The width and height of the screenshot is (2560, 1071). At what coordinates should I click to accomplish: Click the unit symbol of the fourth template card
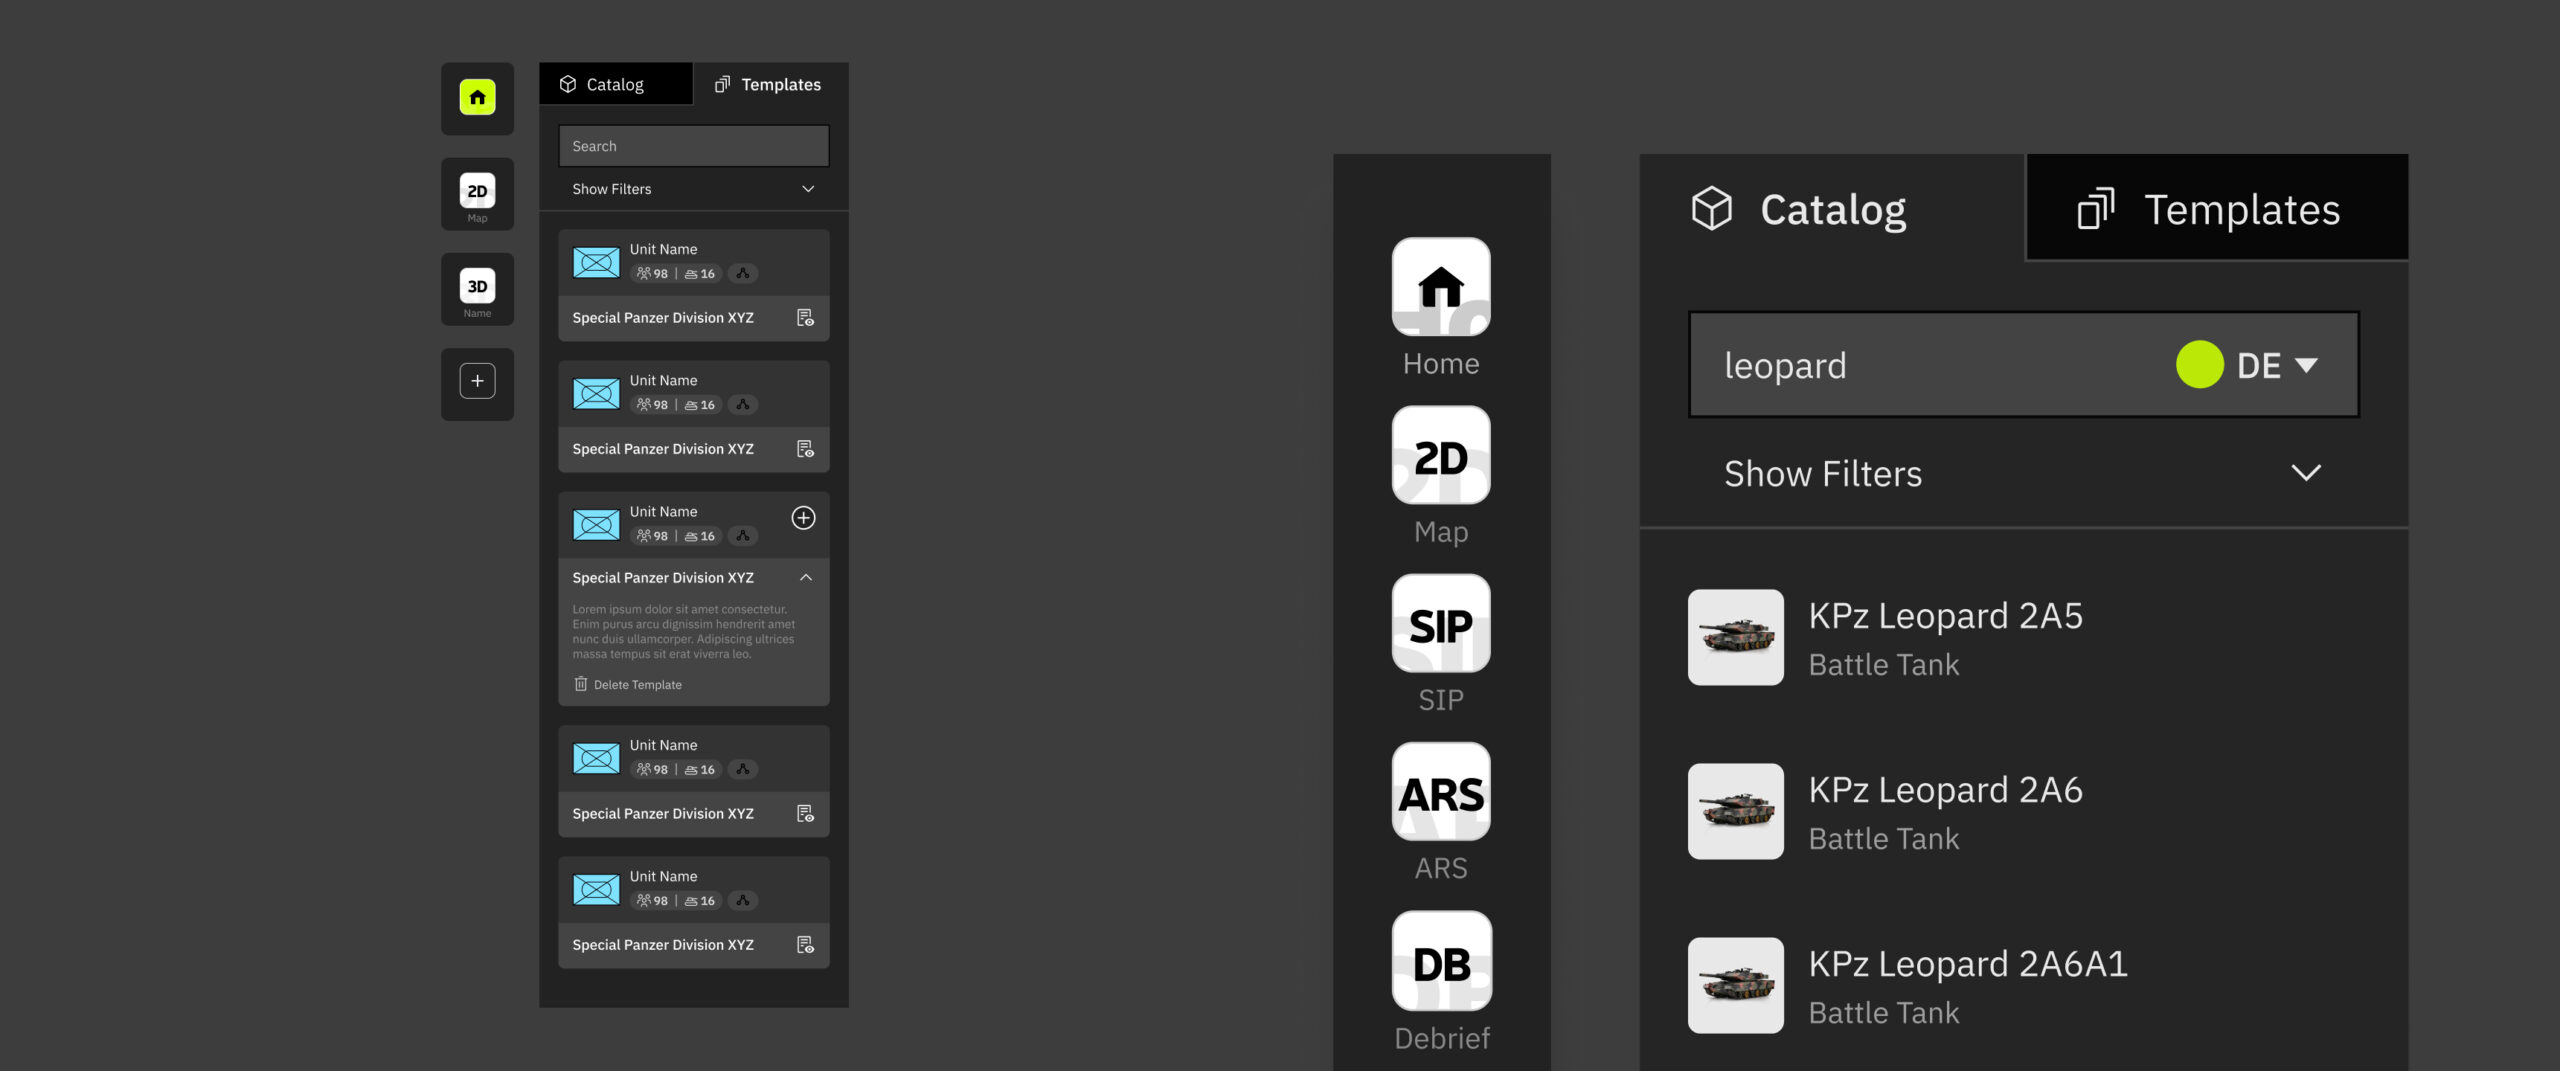point(596,759)
